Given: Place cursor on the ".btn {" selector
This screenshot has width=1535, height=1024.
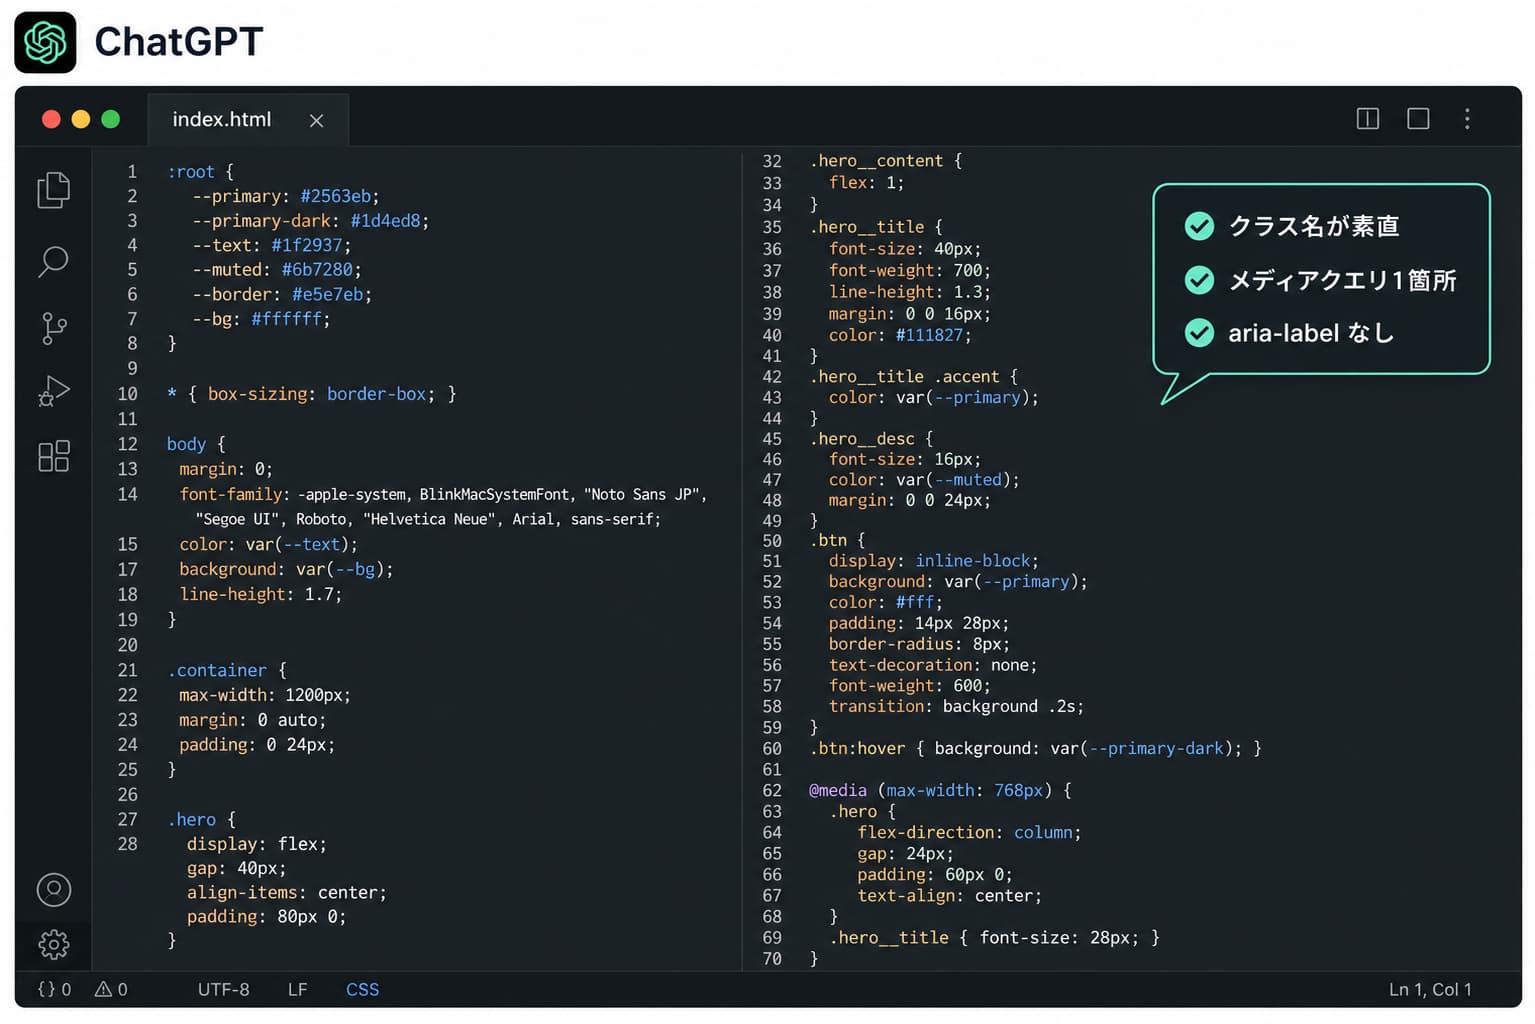Looking at the screenshot, I should click(836, 540).
